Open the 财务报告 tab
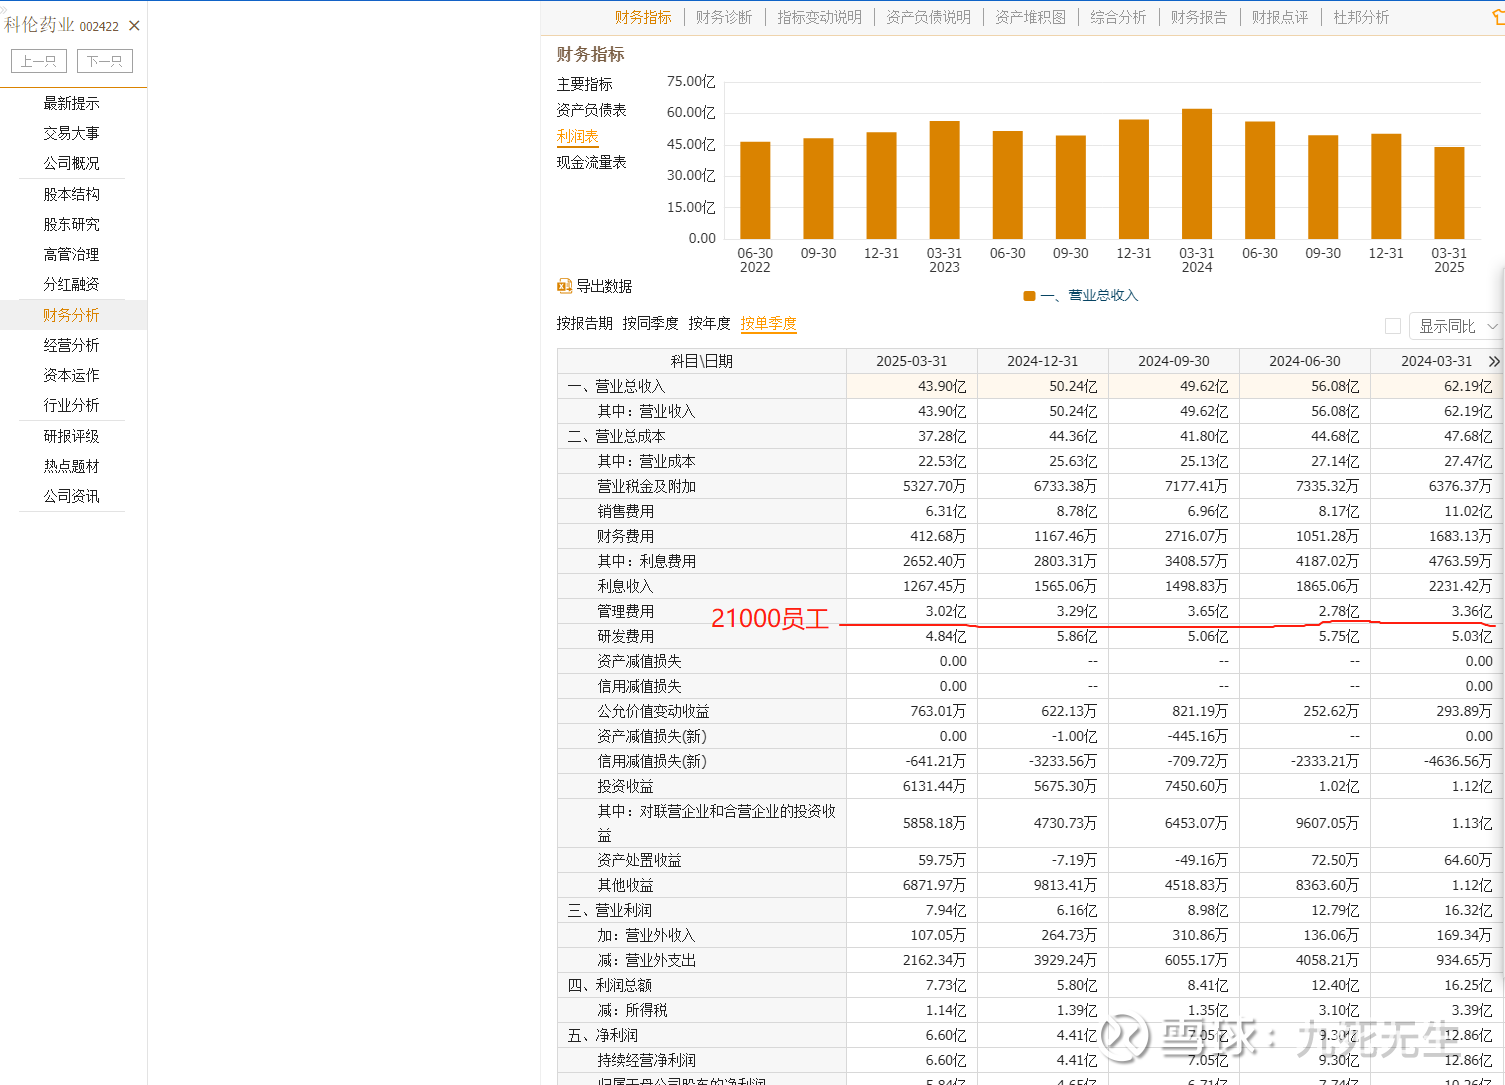This screenshot has width=1505, height=1085. (1199, 17)
